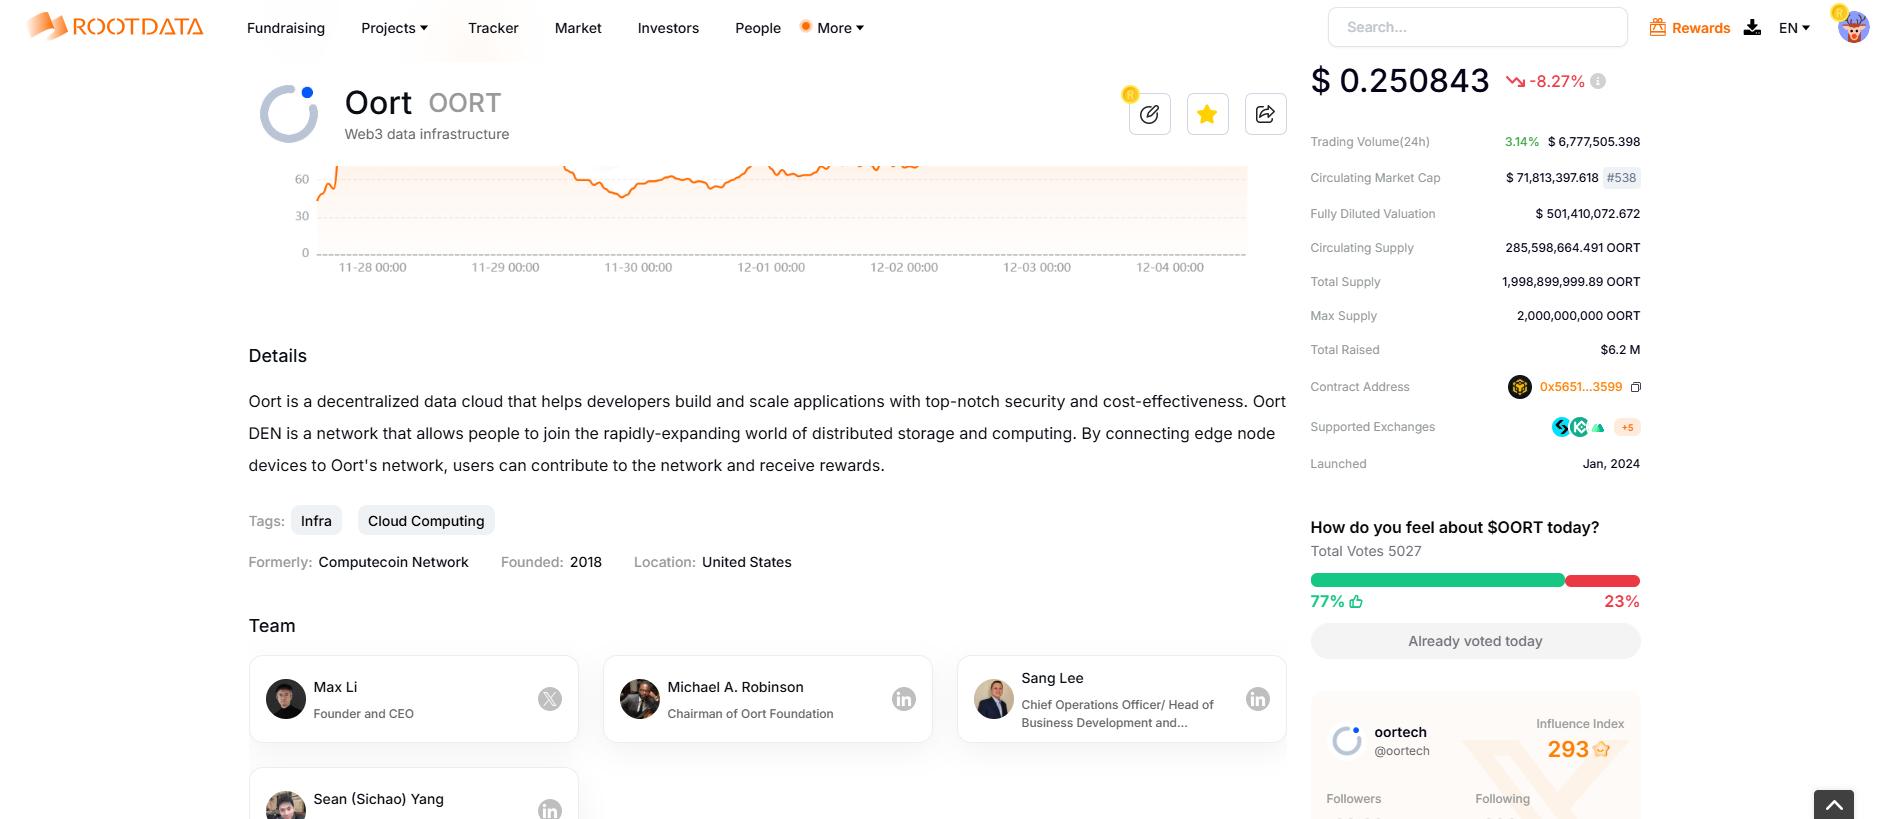Viewport: 1881px width, 819px height.
Task: Edit the Oort project info
Action: pyautogui.click(x=1150, y=114)
